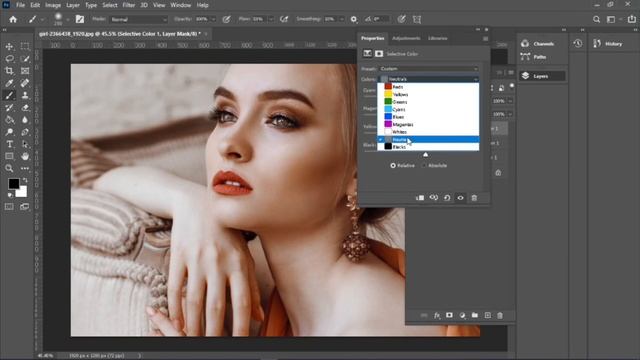Image resolution: width=640 pixels, height=360 pixels.
Task: Clip adjustment to layer icon
Action: [420, 198]
